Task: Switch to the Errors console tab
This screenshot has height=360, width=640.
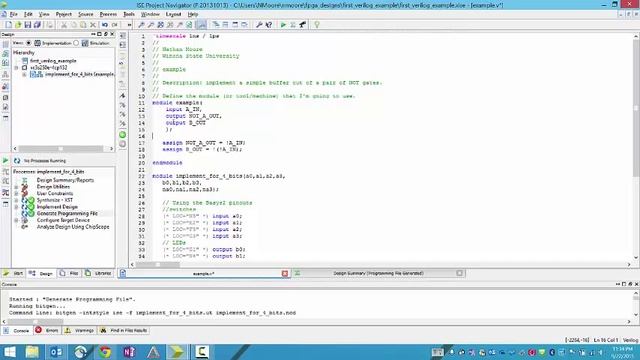Action: pyautogui.click(x=48, y=330)
